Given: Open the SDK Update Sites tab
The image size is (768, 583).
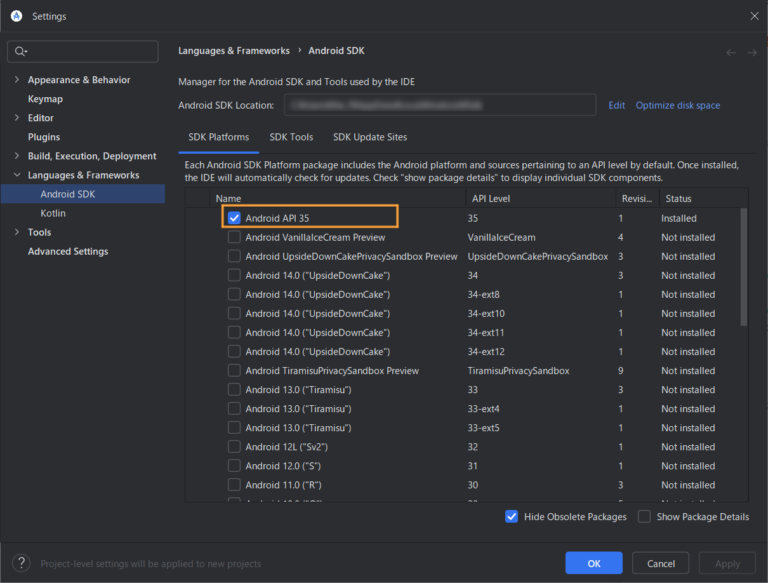Looking at the screenshot, I should 370,137.
